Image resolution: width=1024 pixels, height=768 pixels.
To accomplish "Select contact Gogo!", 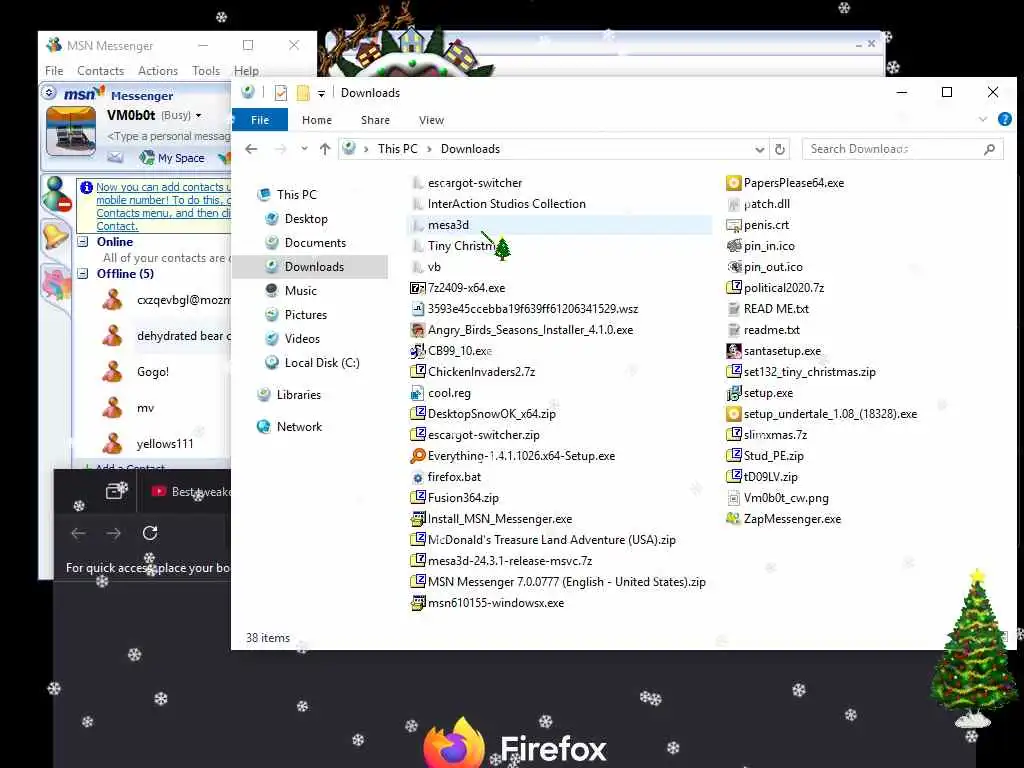I will 153,372.
